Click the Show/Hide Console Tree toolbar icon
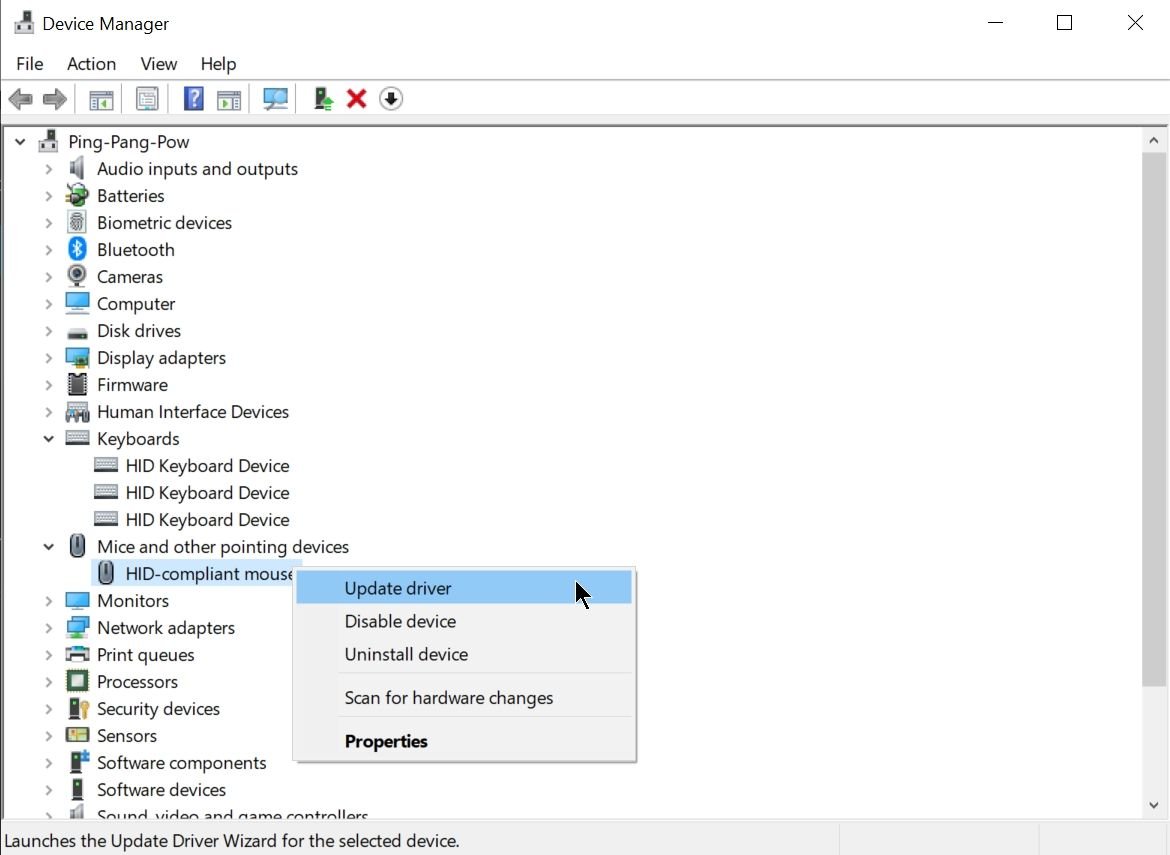The height and width of the screenshot is (855, 1170). pos(101,99)
